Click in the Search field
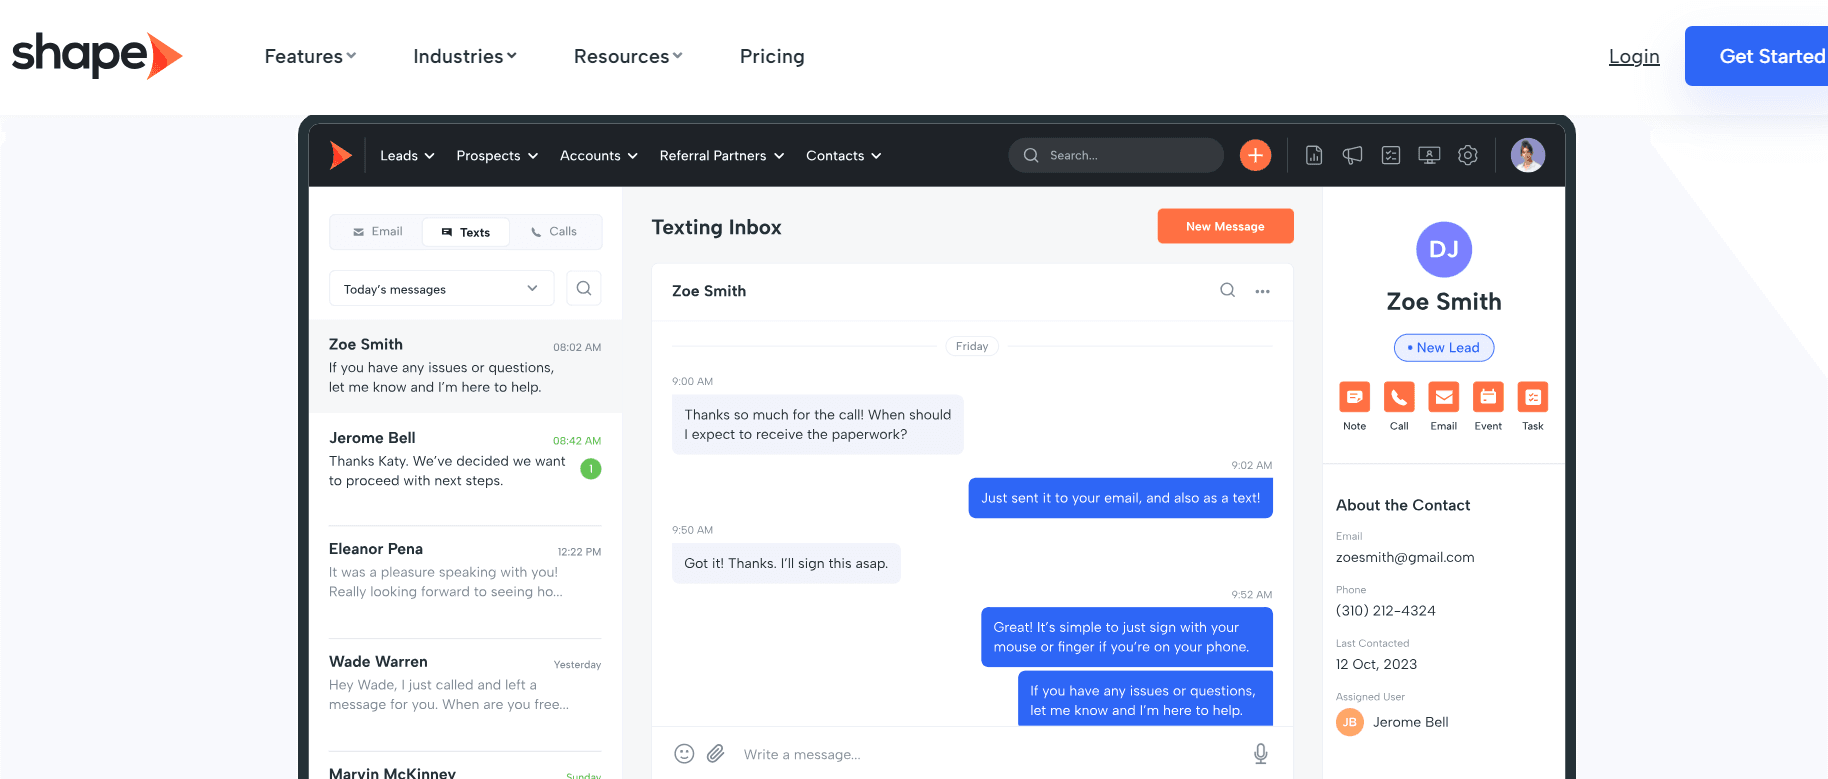Screen dimensions: 1828x779 point(1116,155)
